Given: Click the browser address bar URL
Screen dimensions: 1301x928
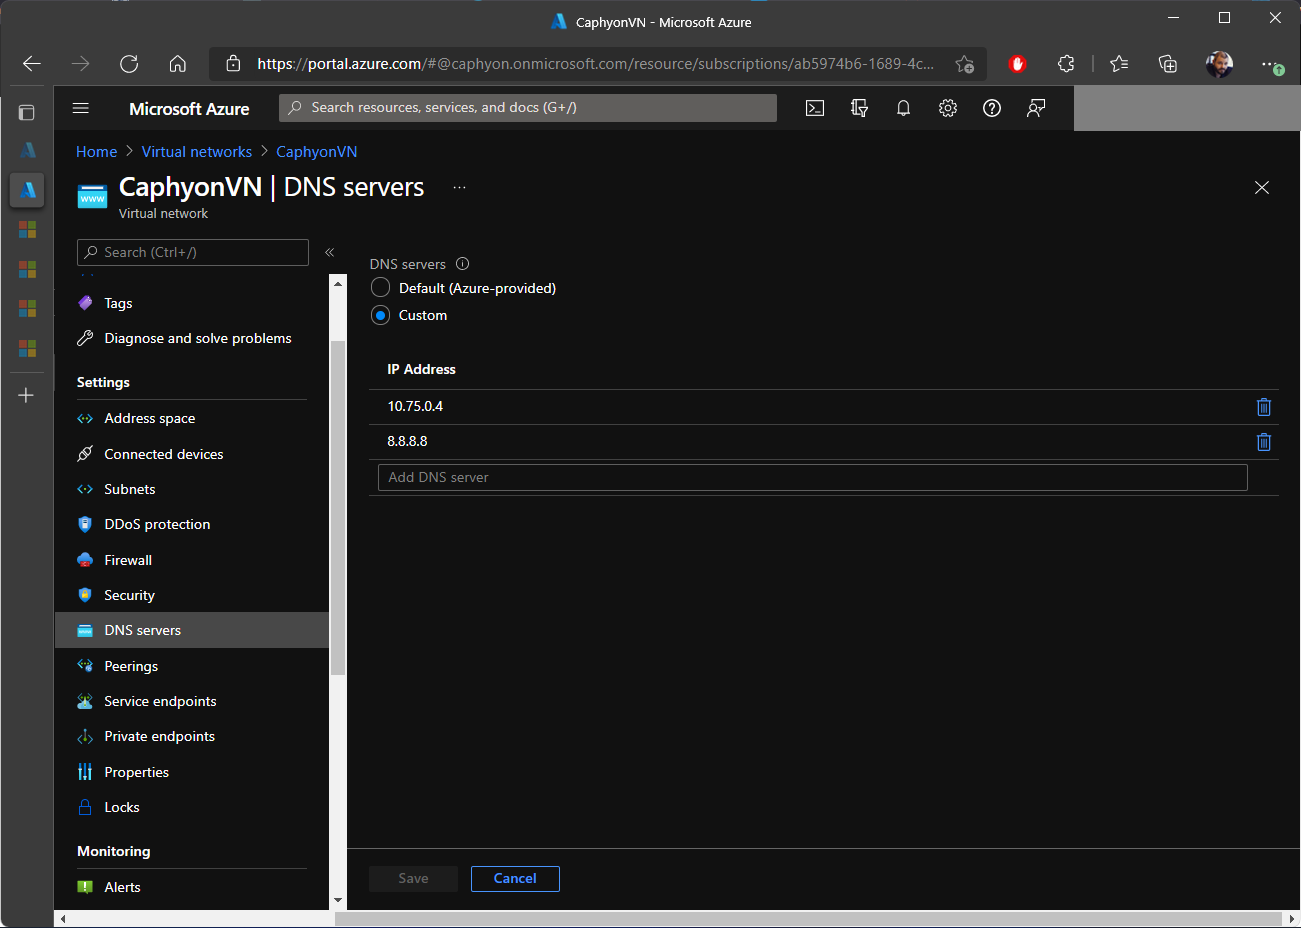Looking at the screenshot, I should (x=595, y=64).
